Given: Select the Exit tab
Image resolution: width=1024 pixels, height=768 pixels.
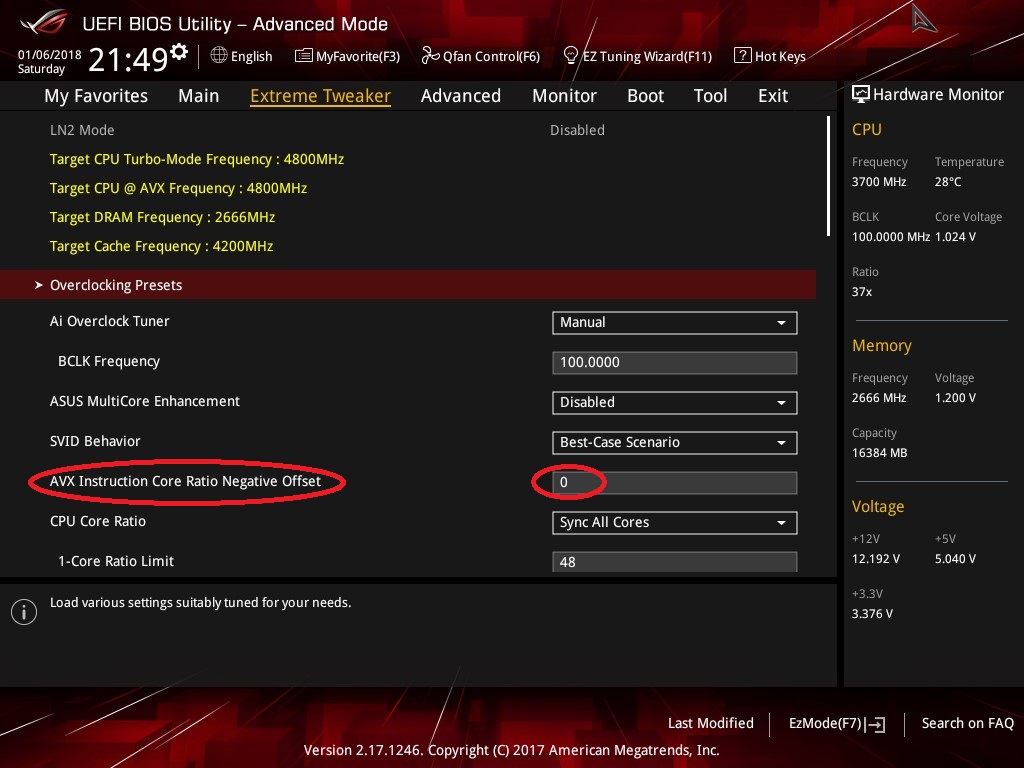Looking at the screenshot, I should tap(773, 96).
